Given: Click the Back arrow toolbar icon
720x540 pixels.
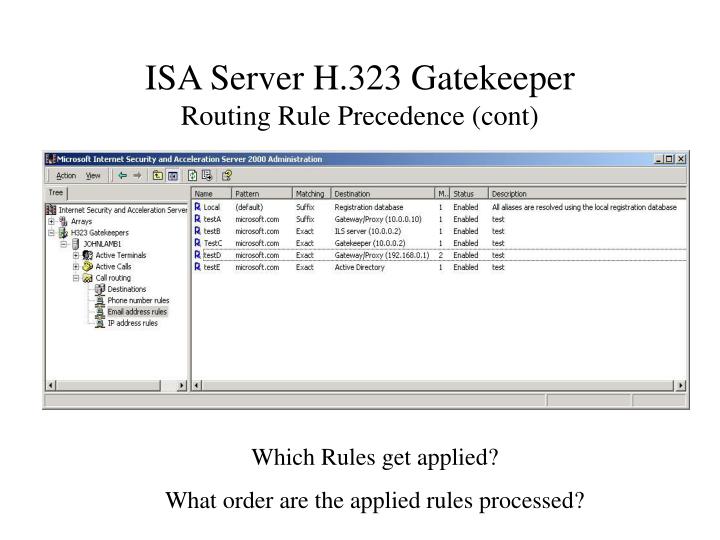Looking at the screenshot, I should tap(122, 175).
